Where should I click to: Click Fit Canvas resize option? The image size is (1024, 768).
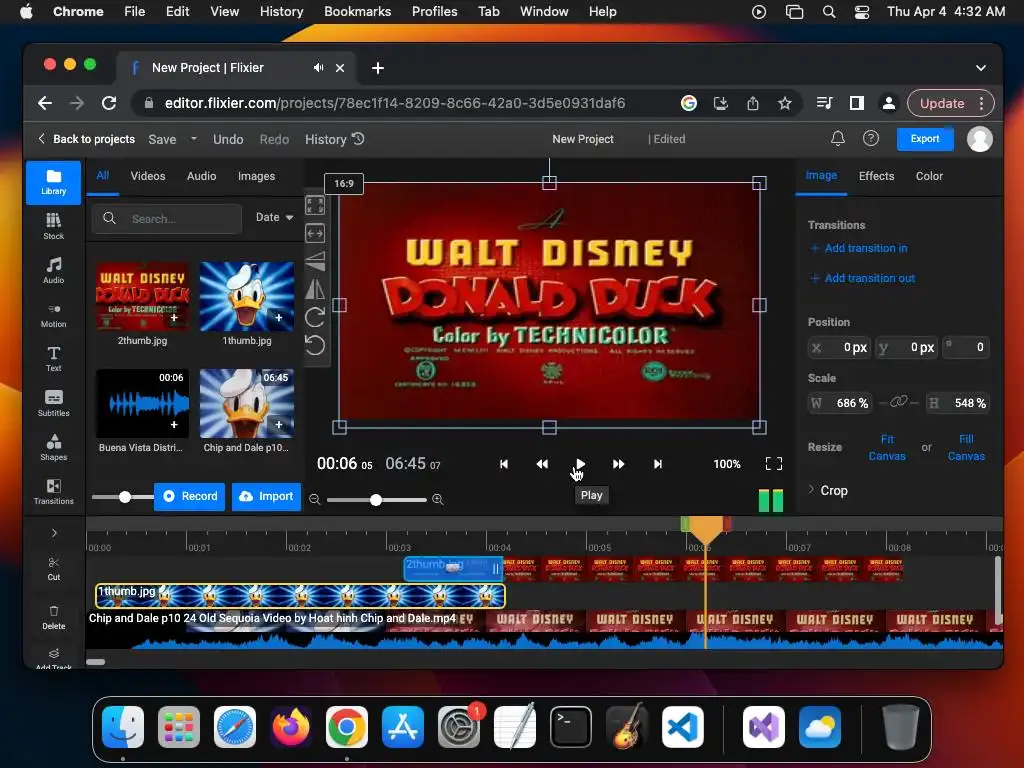tap(887, 447)
